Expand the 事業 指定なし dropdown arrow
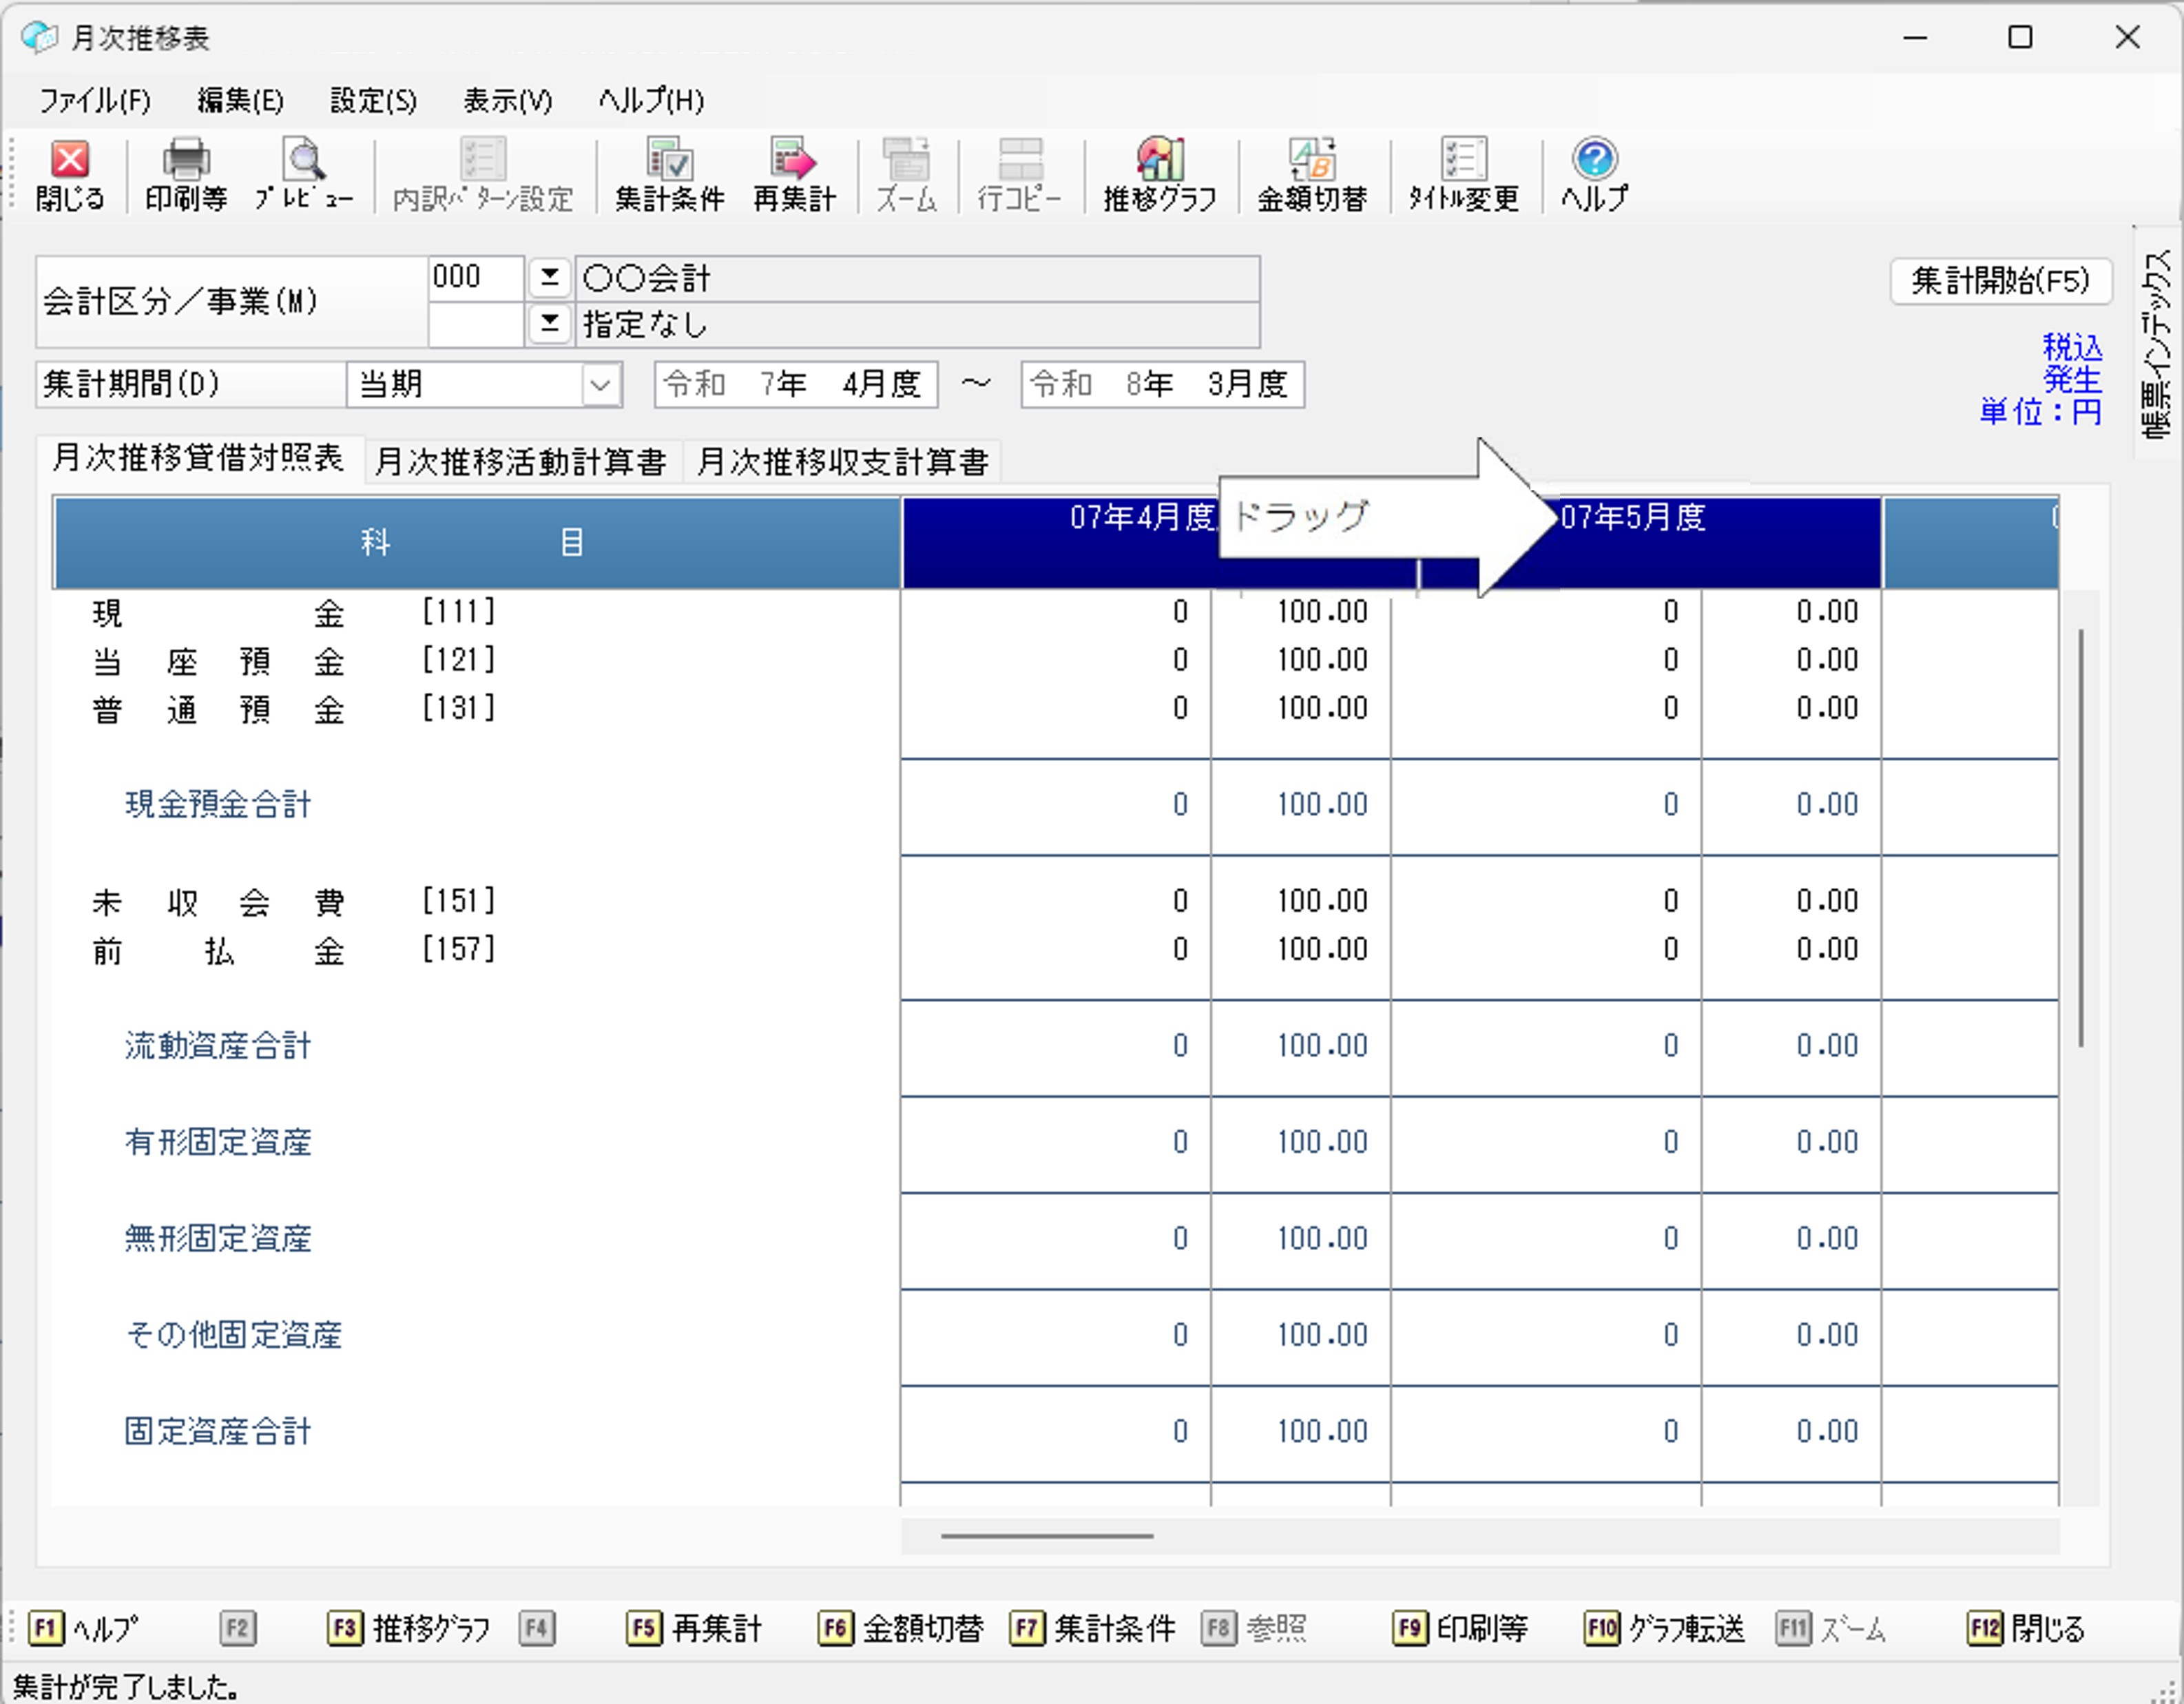Image resolution: width=2184 pixels, height=1704 pixels. coord(549,323)
